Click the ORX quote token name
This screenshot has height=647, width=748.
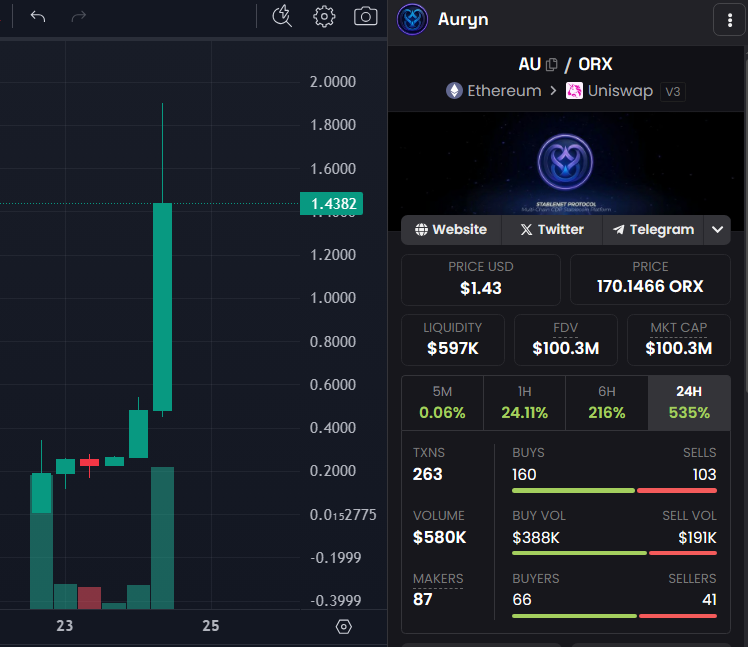(595, 64)
